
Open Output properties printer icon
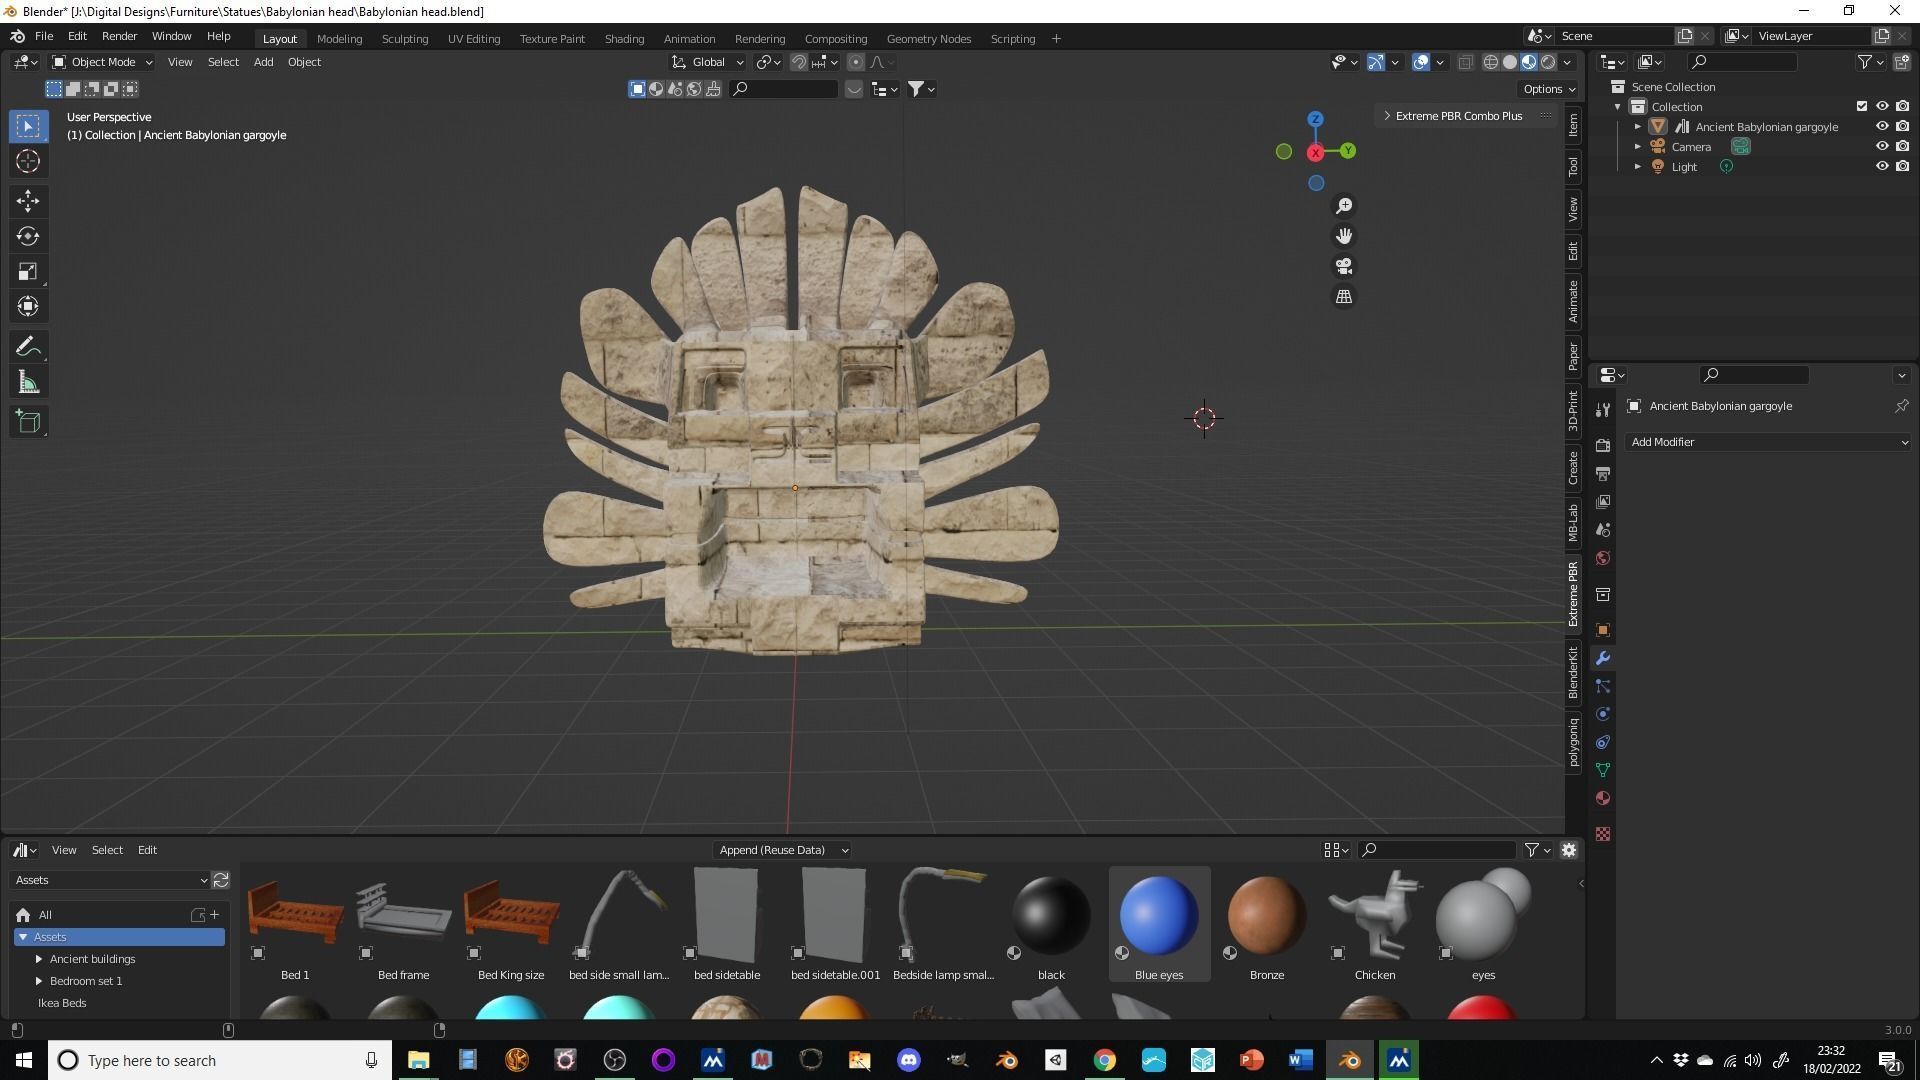point(1603,473)
